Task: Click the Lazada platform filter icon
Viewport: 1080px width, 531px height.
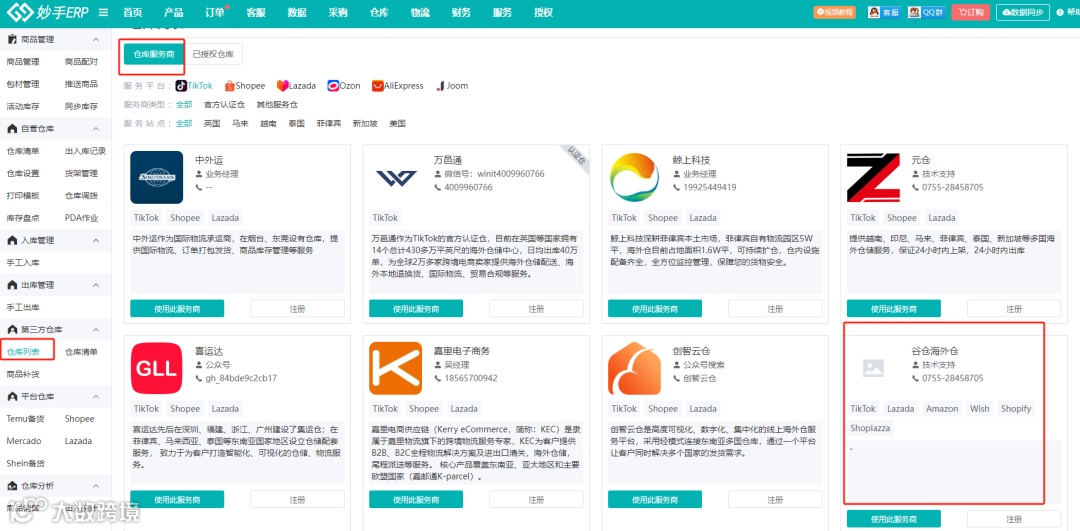Action: tap(282, 85)
